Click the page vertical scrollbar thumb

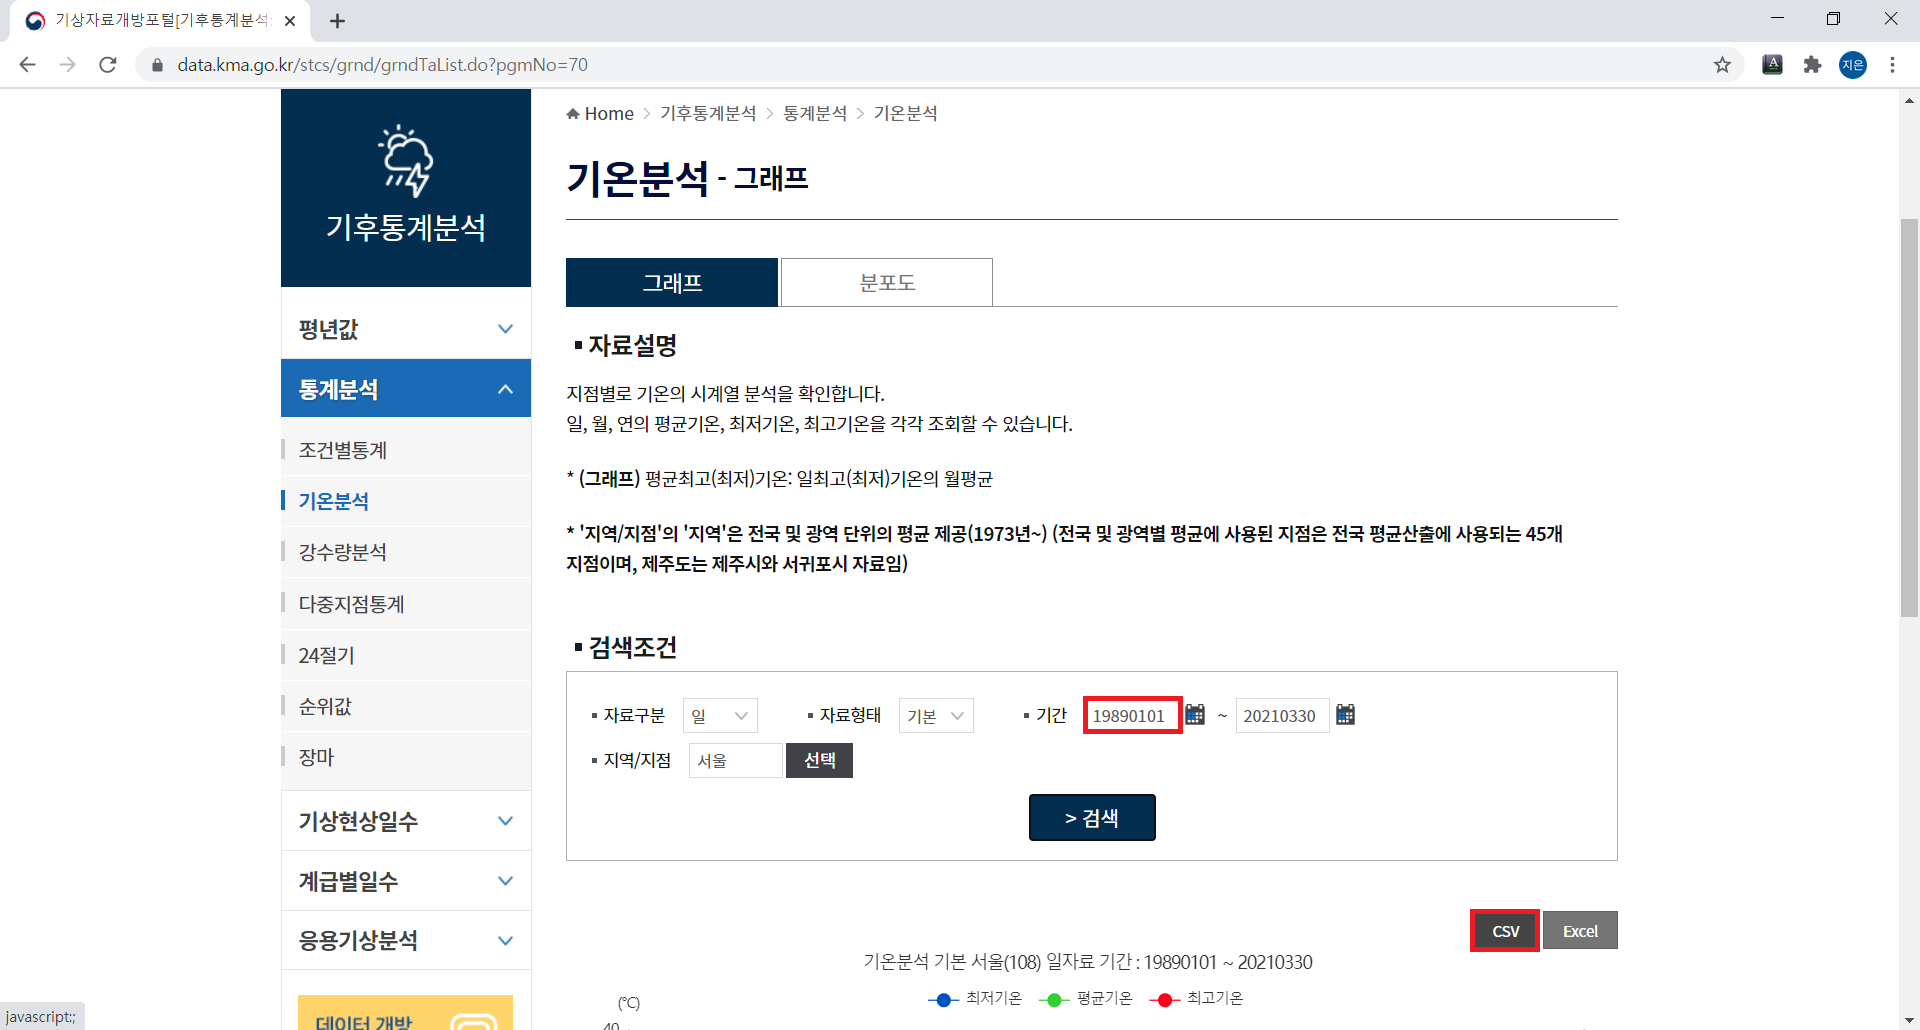click(x=1909, y=418)
